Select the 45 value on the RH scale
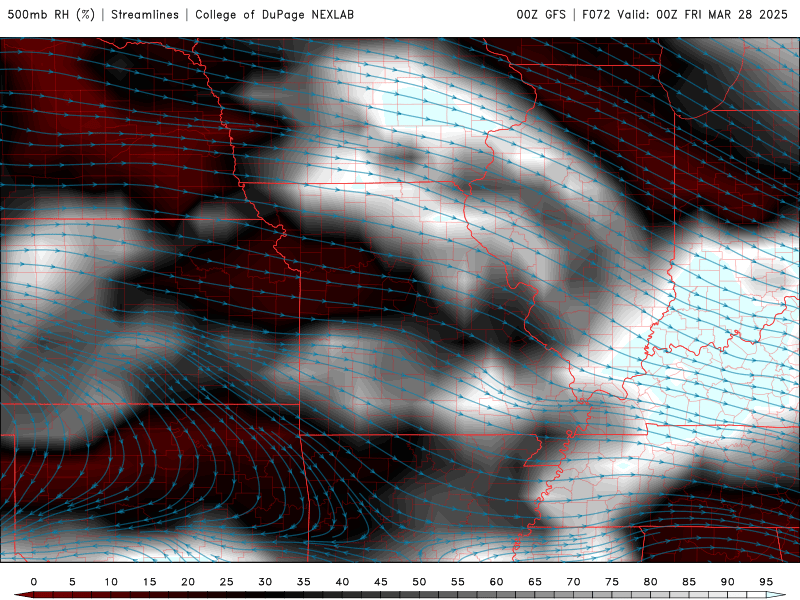This screenshot has width=800, height=600. tap(381, 582)
